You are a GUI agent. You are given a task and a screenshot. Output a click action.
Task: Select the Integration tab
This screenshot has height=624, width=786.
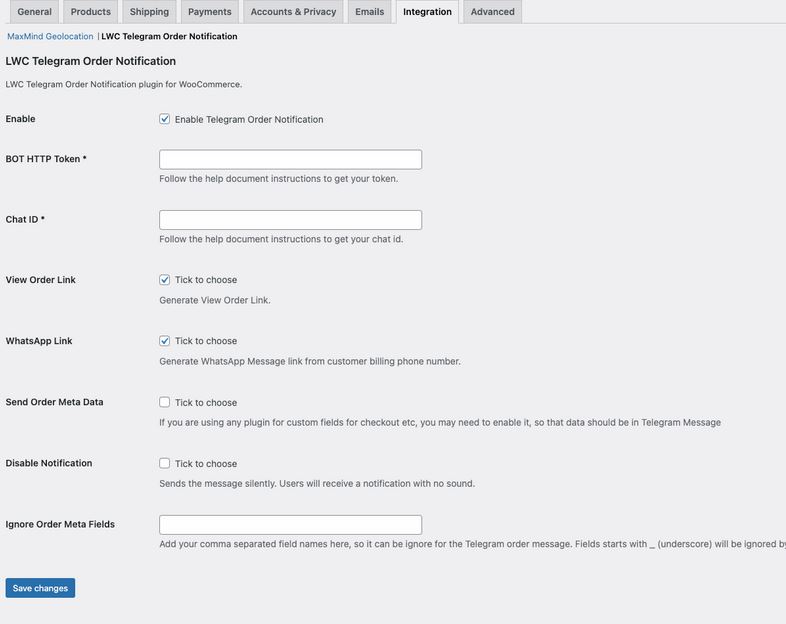coord(427,12)
